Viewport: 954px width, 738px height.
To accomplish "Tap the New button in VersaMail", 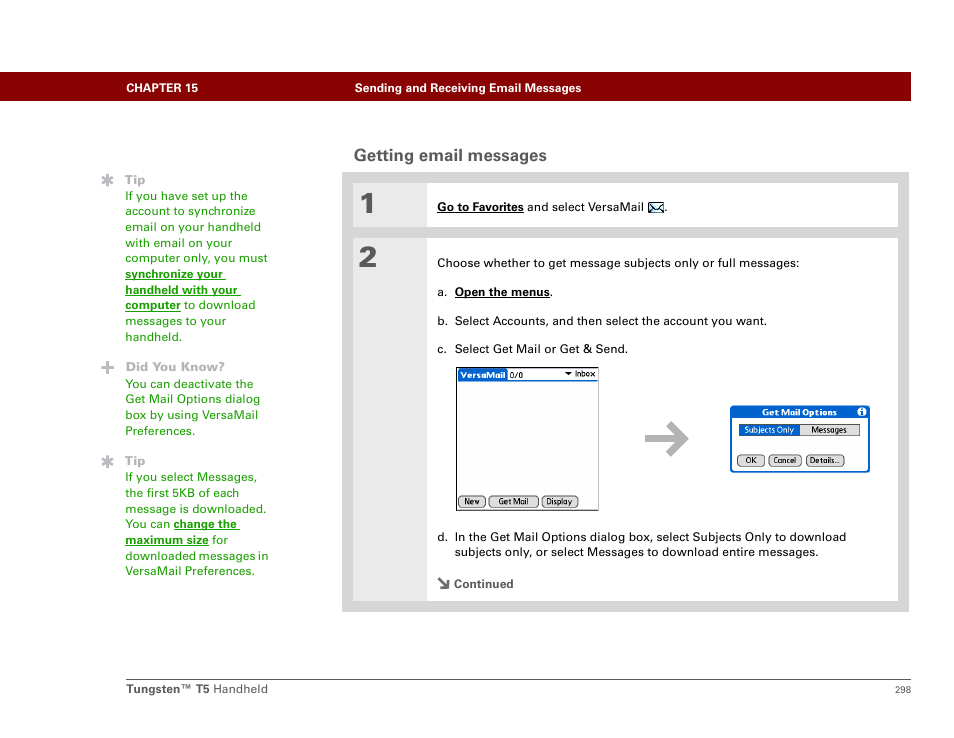I will point(472,501).
